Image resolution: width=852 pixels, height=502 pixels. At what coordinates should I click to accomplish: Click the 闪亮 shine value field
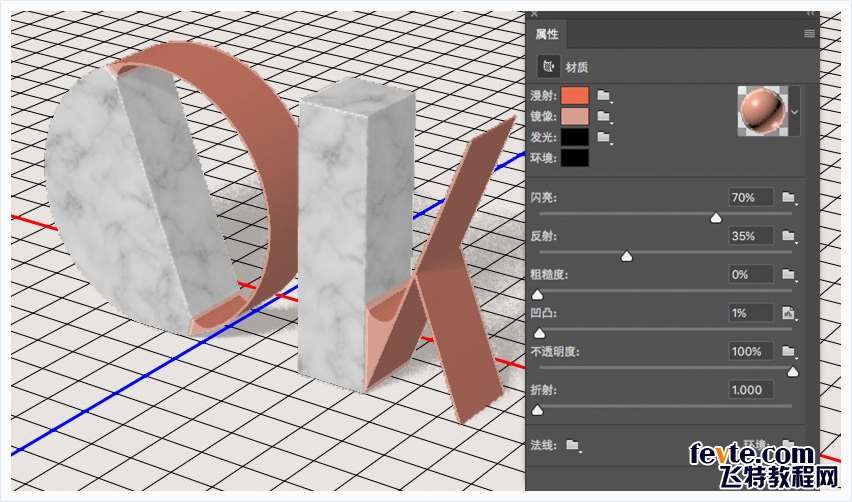(751, 197)
